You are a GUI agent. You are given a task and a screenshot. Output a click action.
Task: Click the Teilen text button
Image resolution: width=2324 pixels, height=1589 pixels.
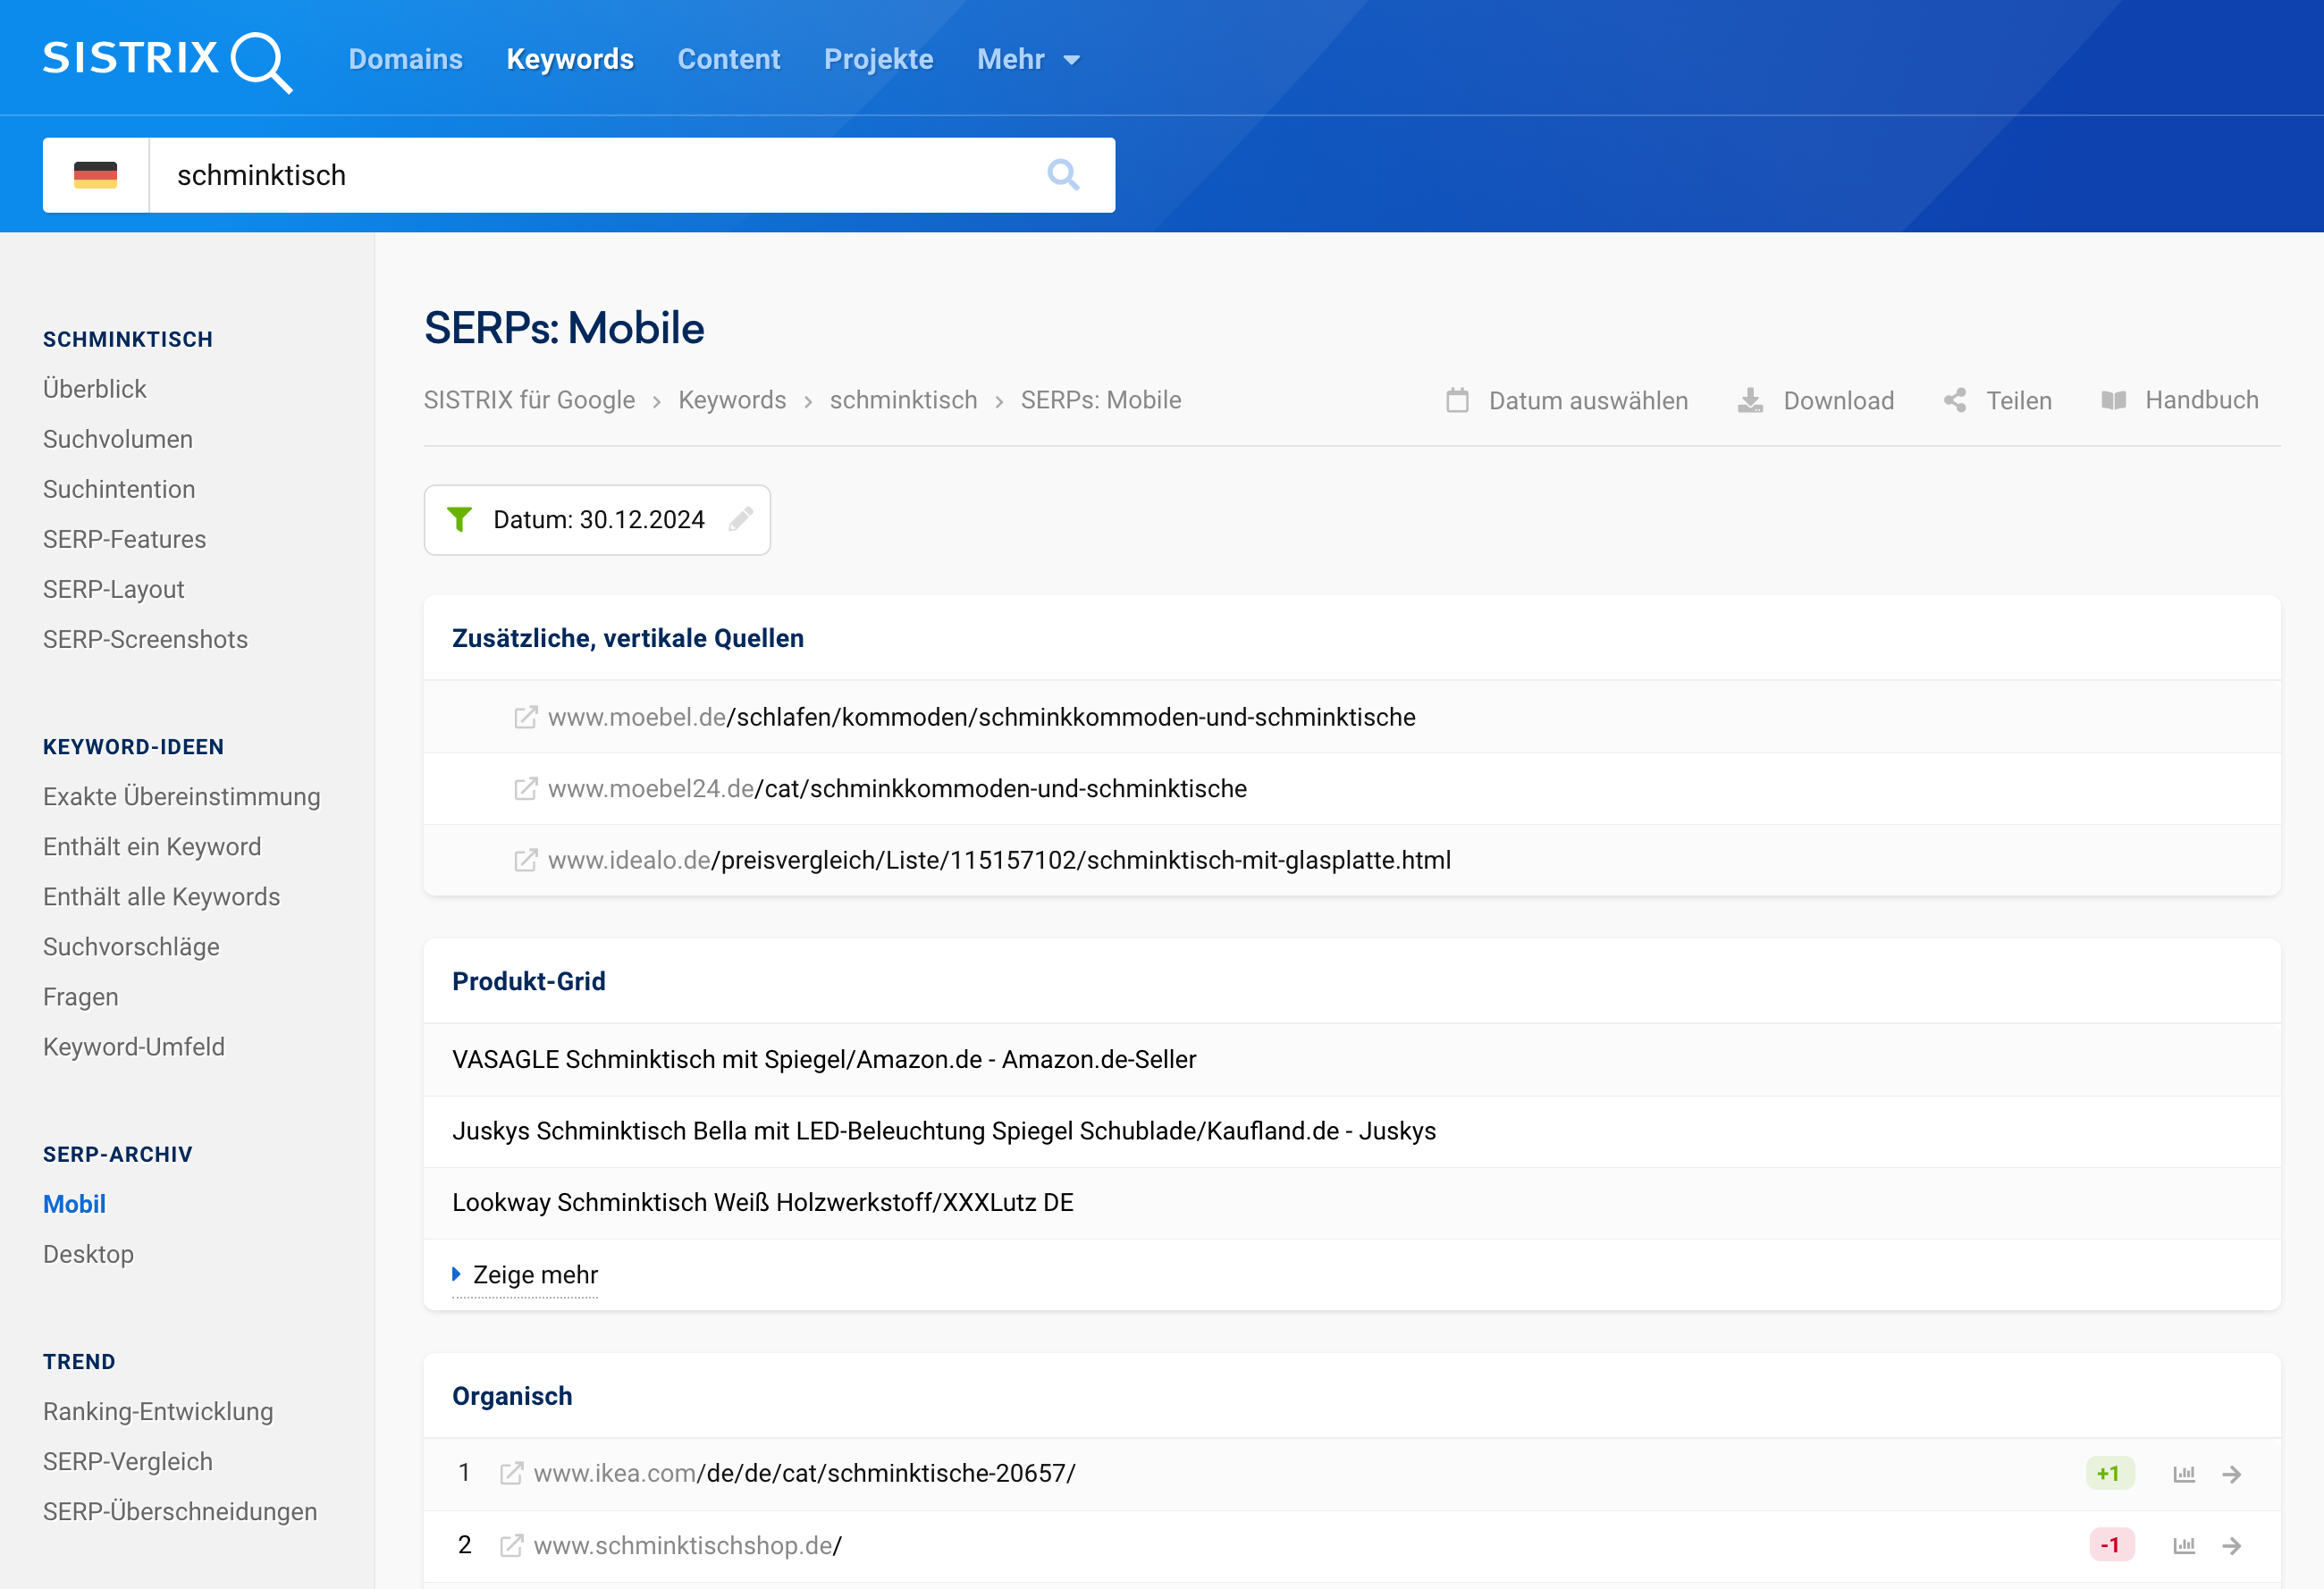click(x=2019, y=401)
